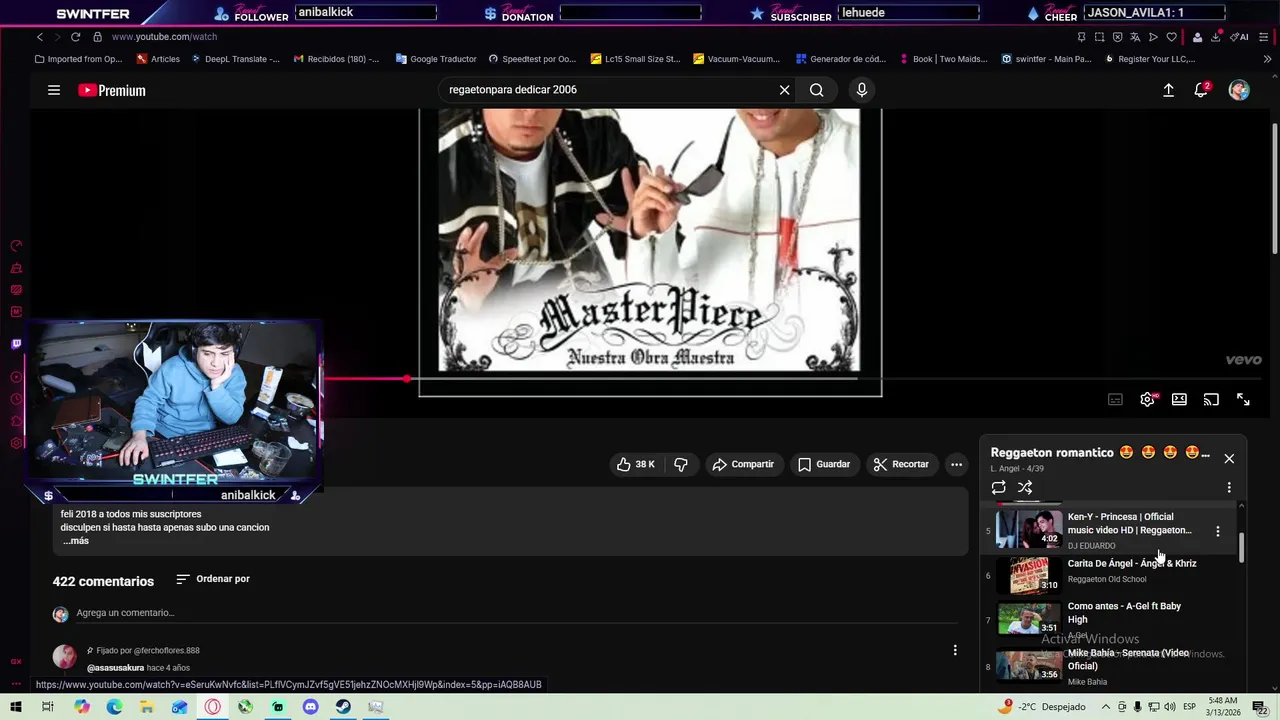Open options for the pinned comment
1280x720 pixels.
point(955,650)
